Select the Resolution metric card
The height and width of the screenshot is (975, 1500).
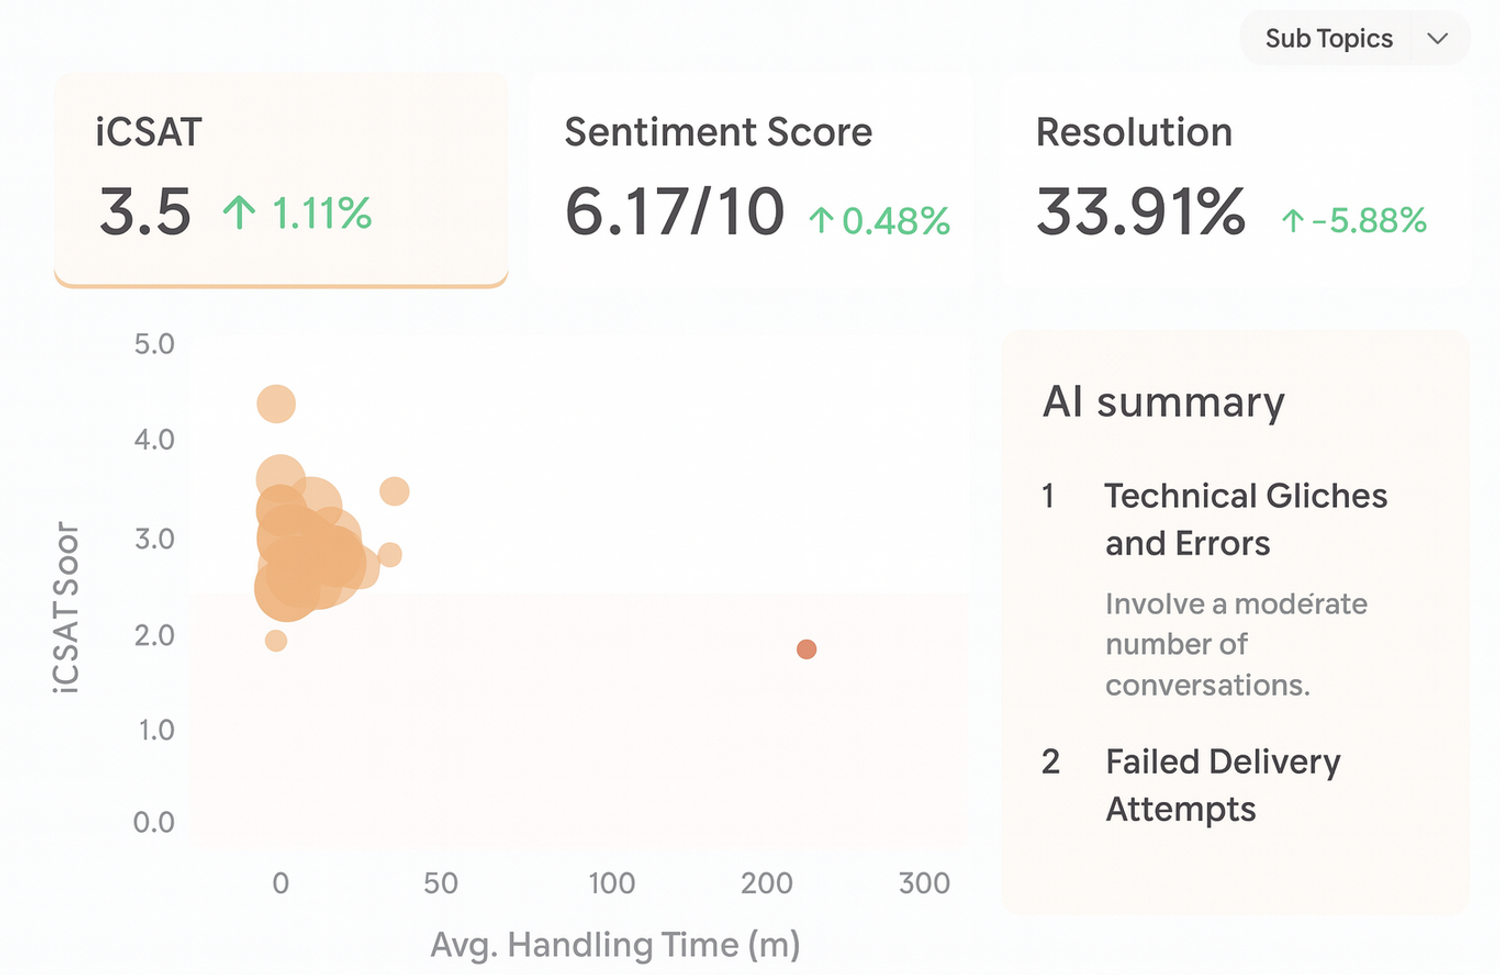pos(1235,180)
